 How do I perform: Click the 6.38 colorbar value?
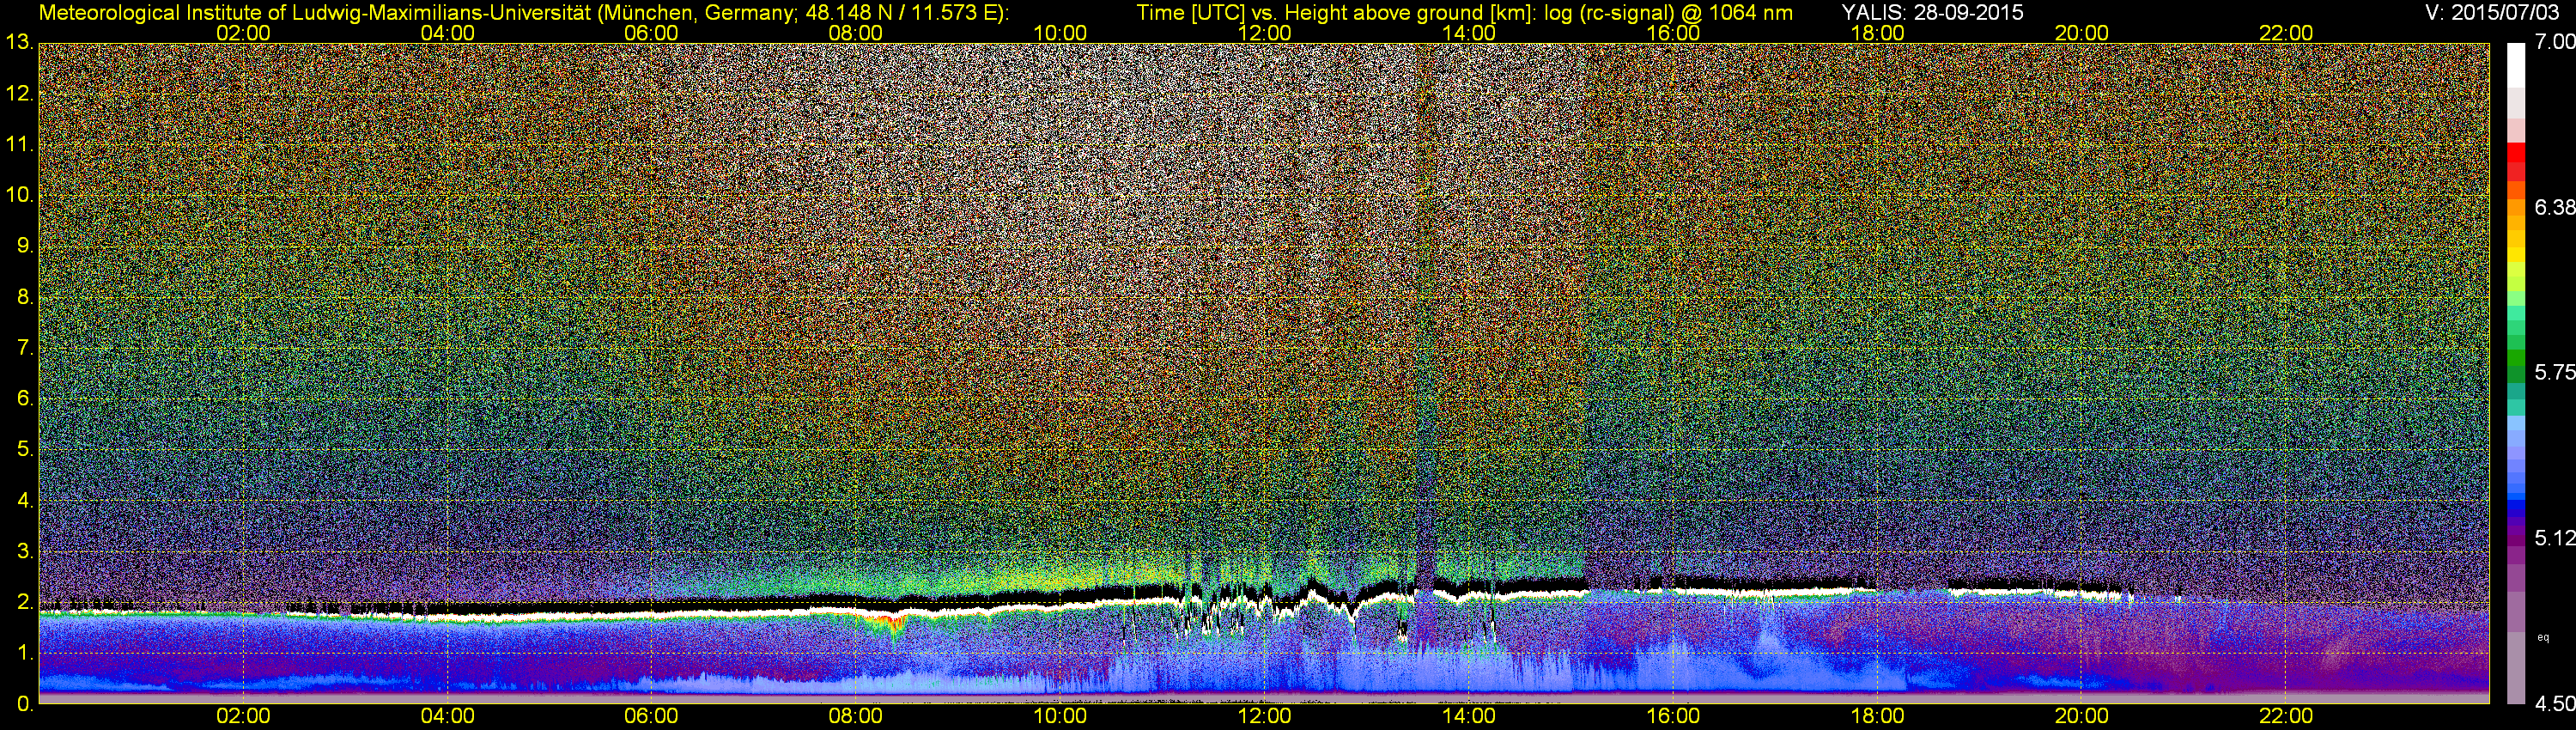point(2555,207)
